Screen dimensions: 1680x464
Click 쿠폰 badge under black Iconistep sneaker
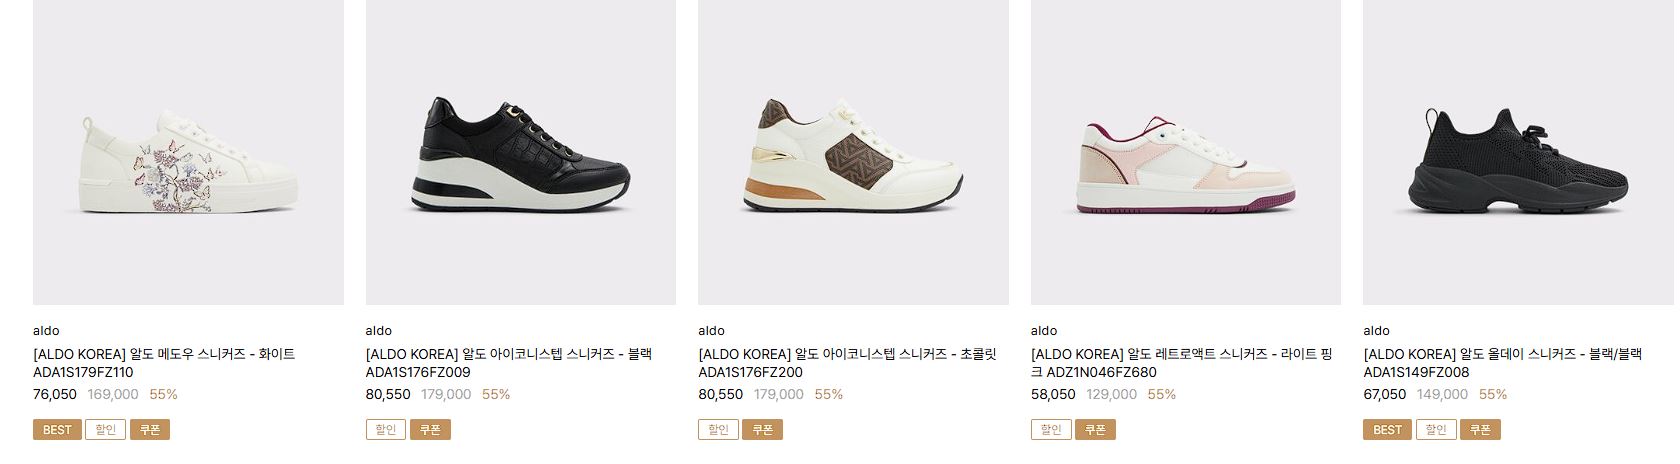[x=430, y=430]
